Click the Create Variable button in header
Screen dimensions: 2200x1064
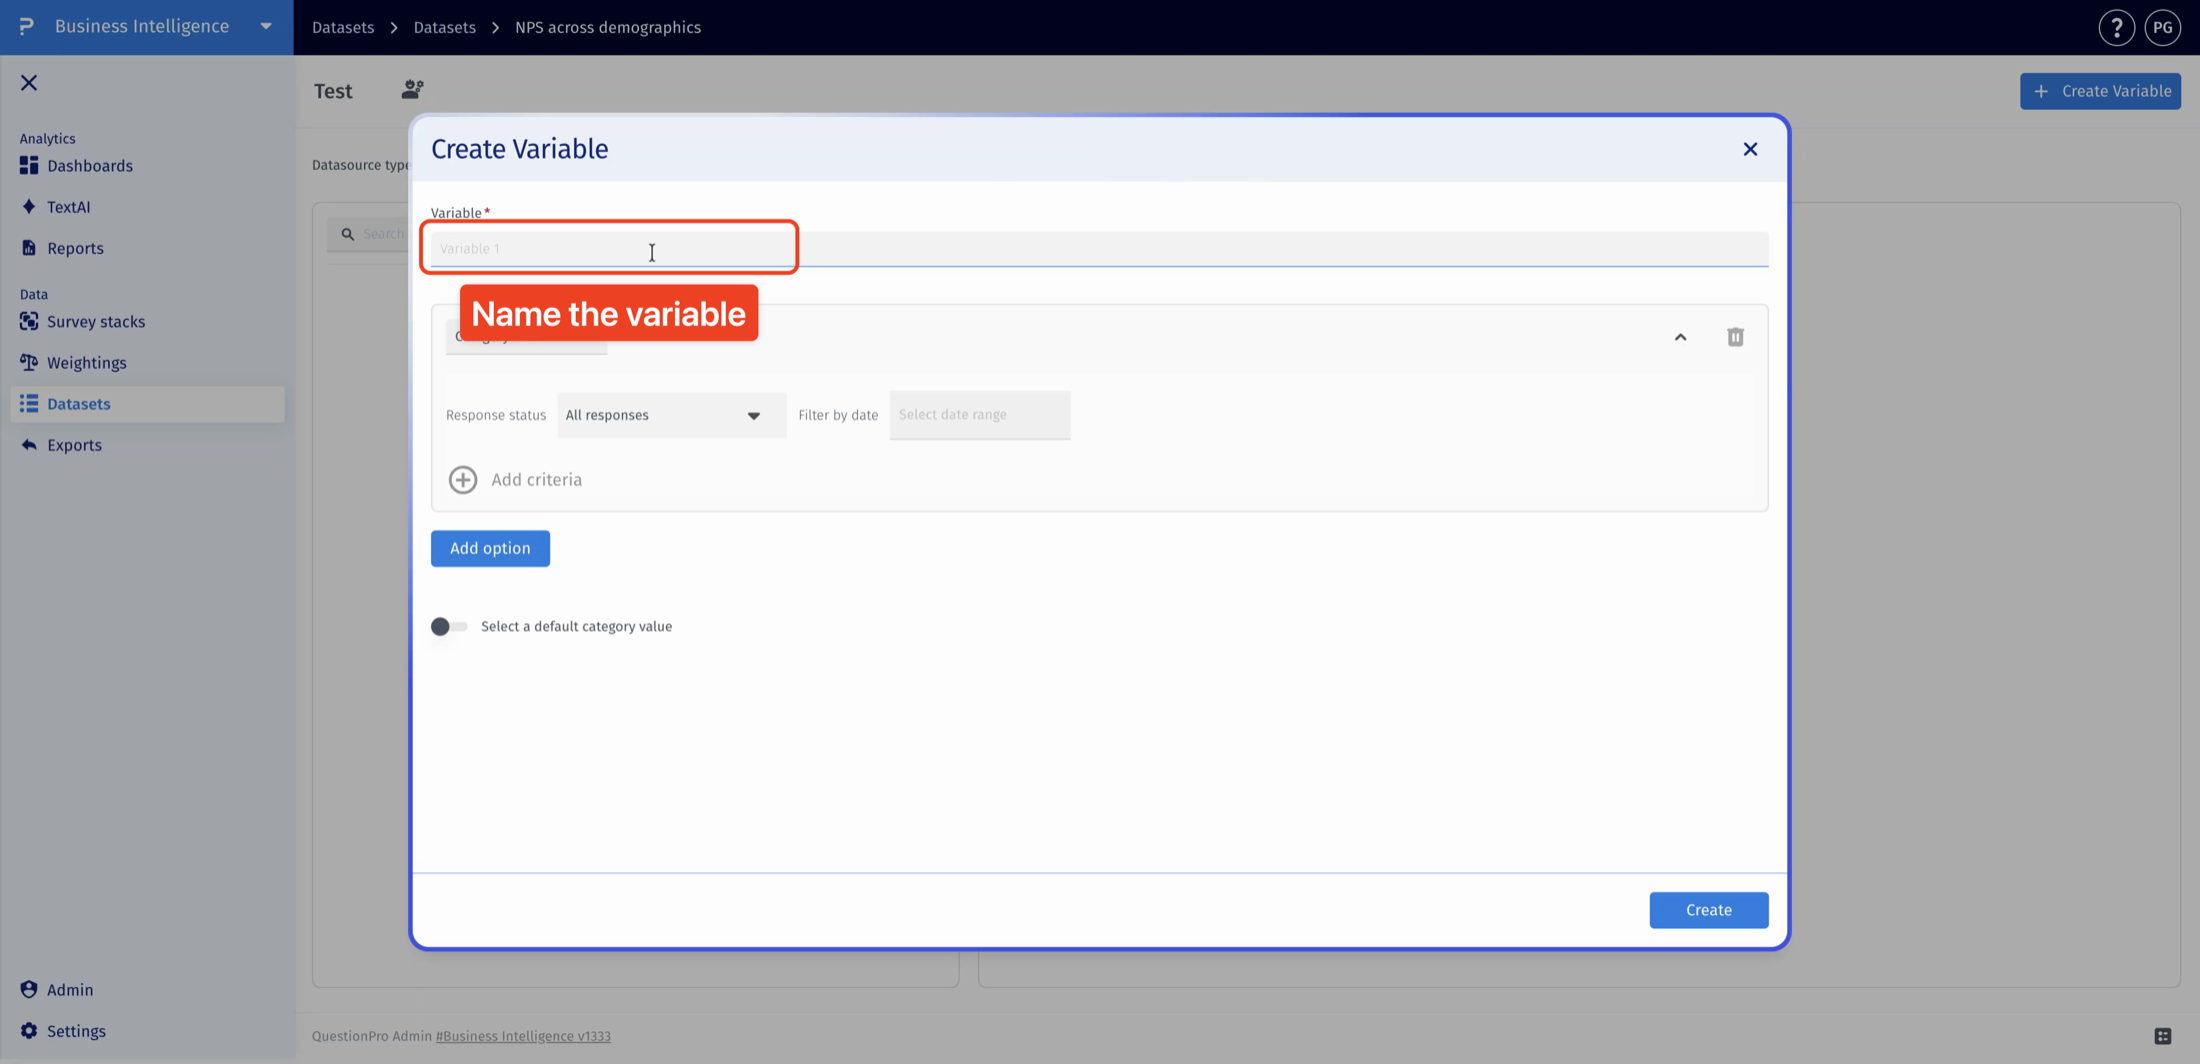point(2100,91)
